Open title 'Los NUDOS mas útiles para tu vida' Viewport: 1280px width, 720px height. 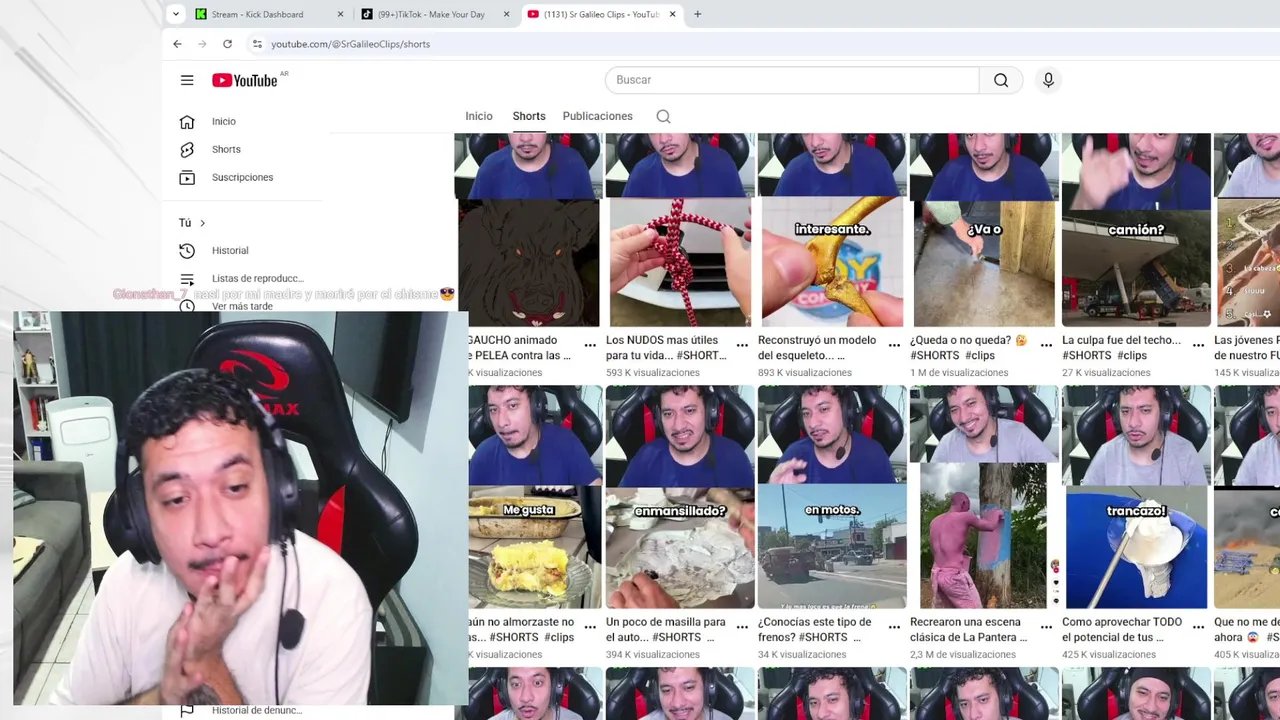[x=666, y=348]
